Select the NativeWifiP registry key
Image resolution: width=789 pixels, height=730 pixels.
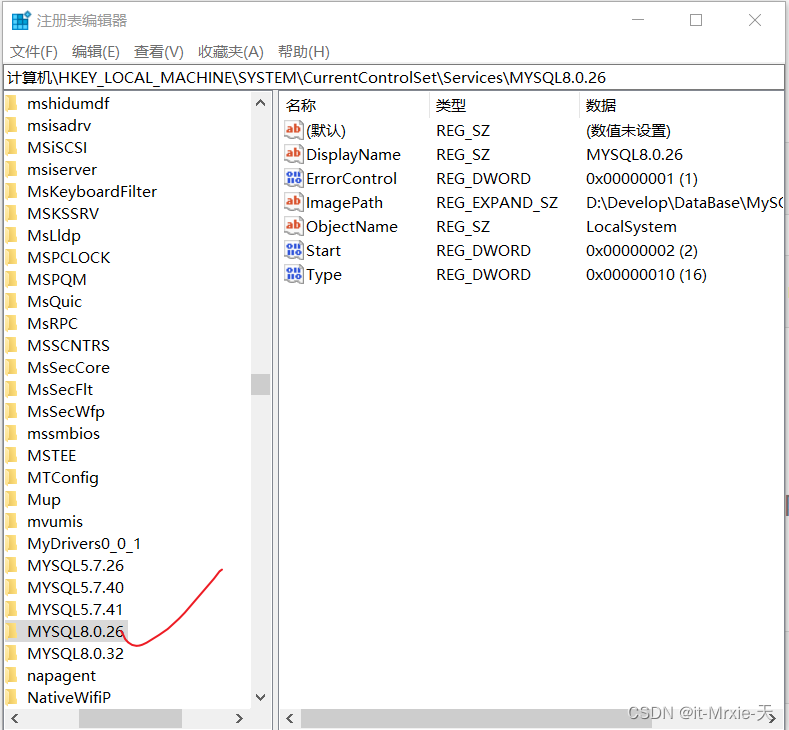(69, 697)
